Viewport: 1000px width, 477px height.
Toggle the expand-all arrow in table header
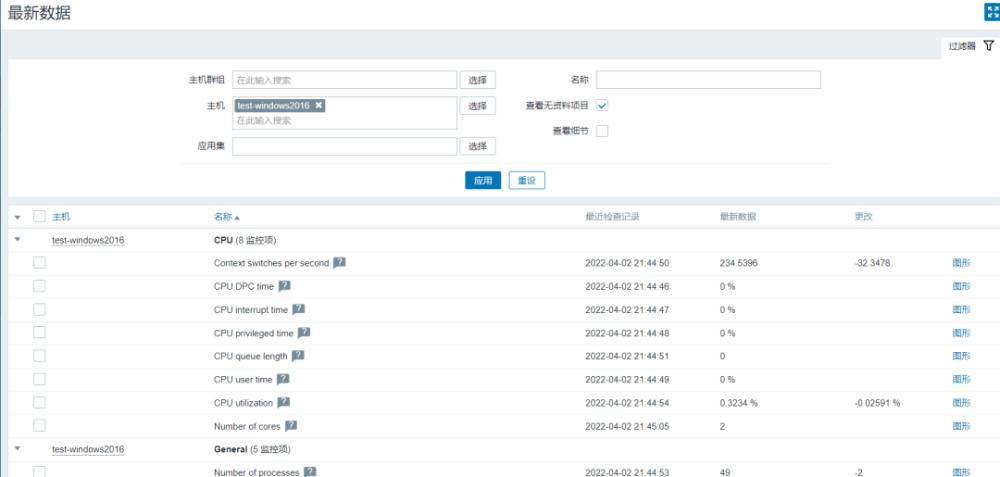coord(17,217)
